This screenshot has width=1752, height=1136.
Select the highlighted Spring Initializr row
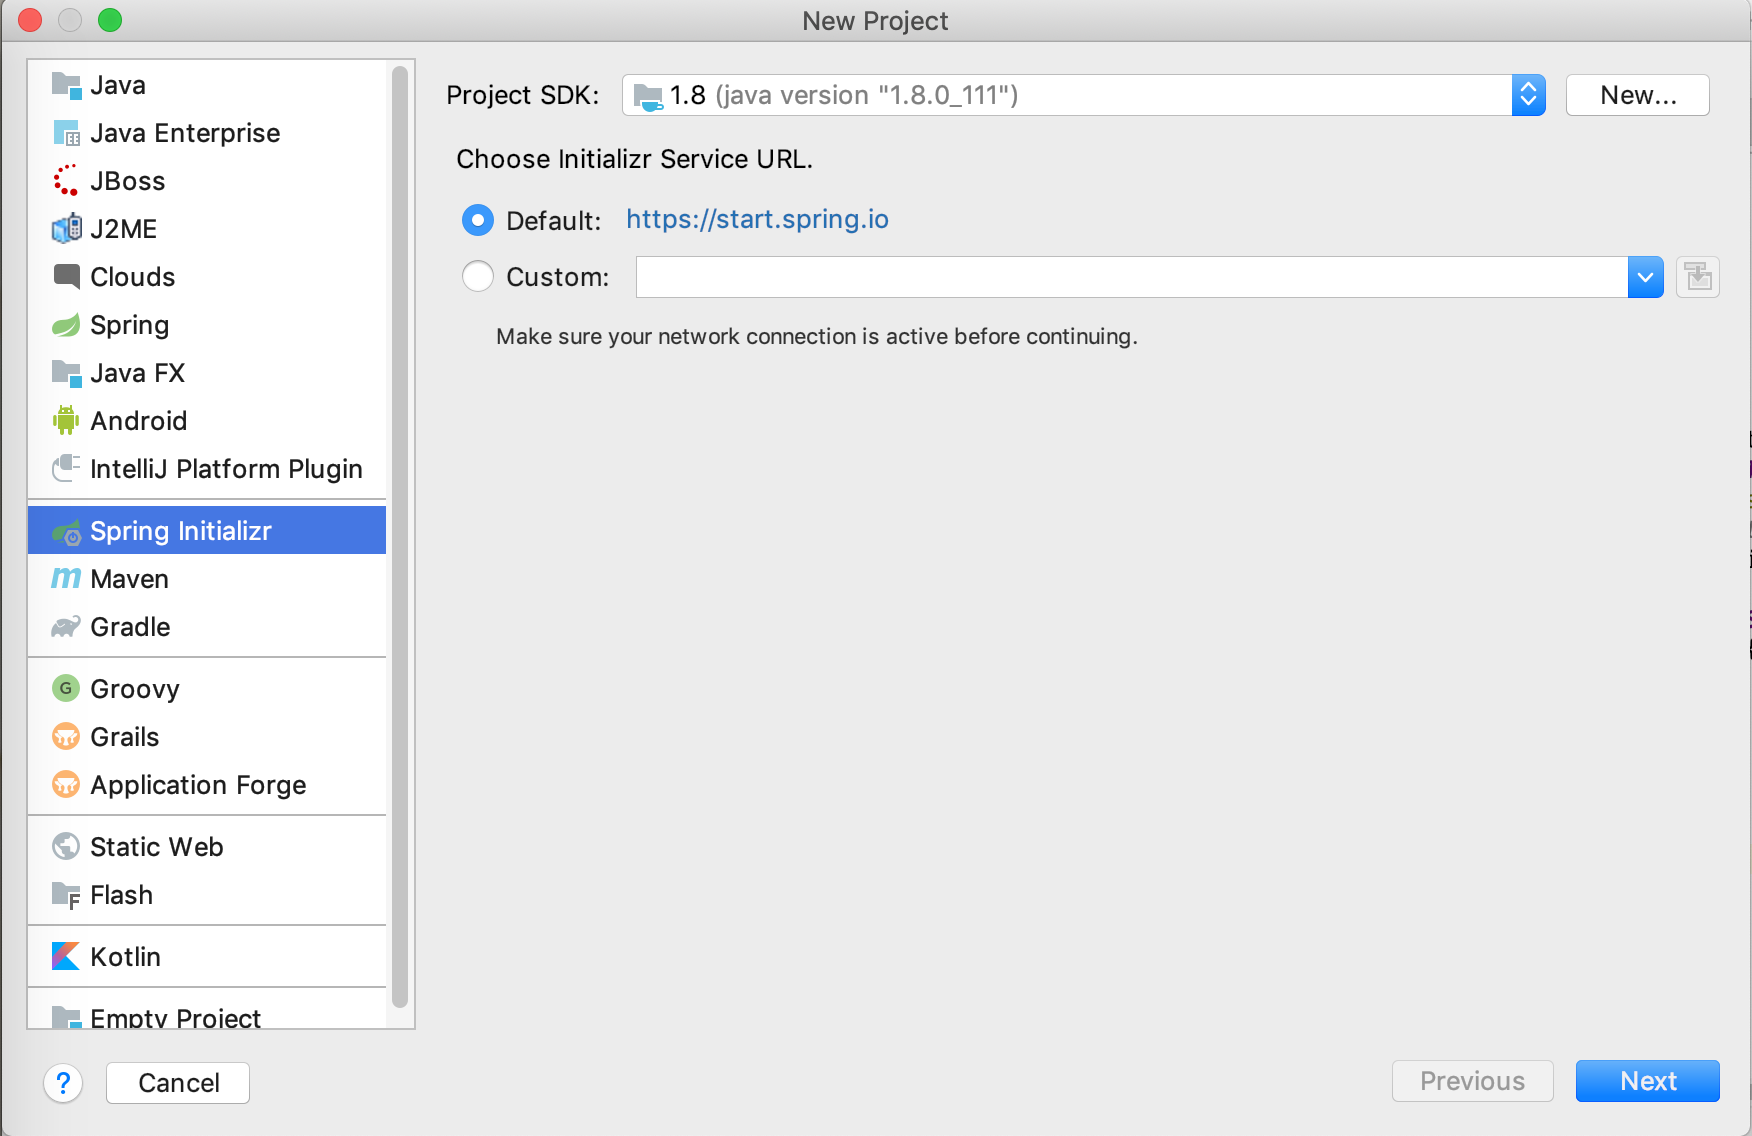click(x=207, y=530)
